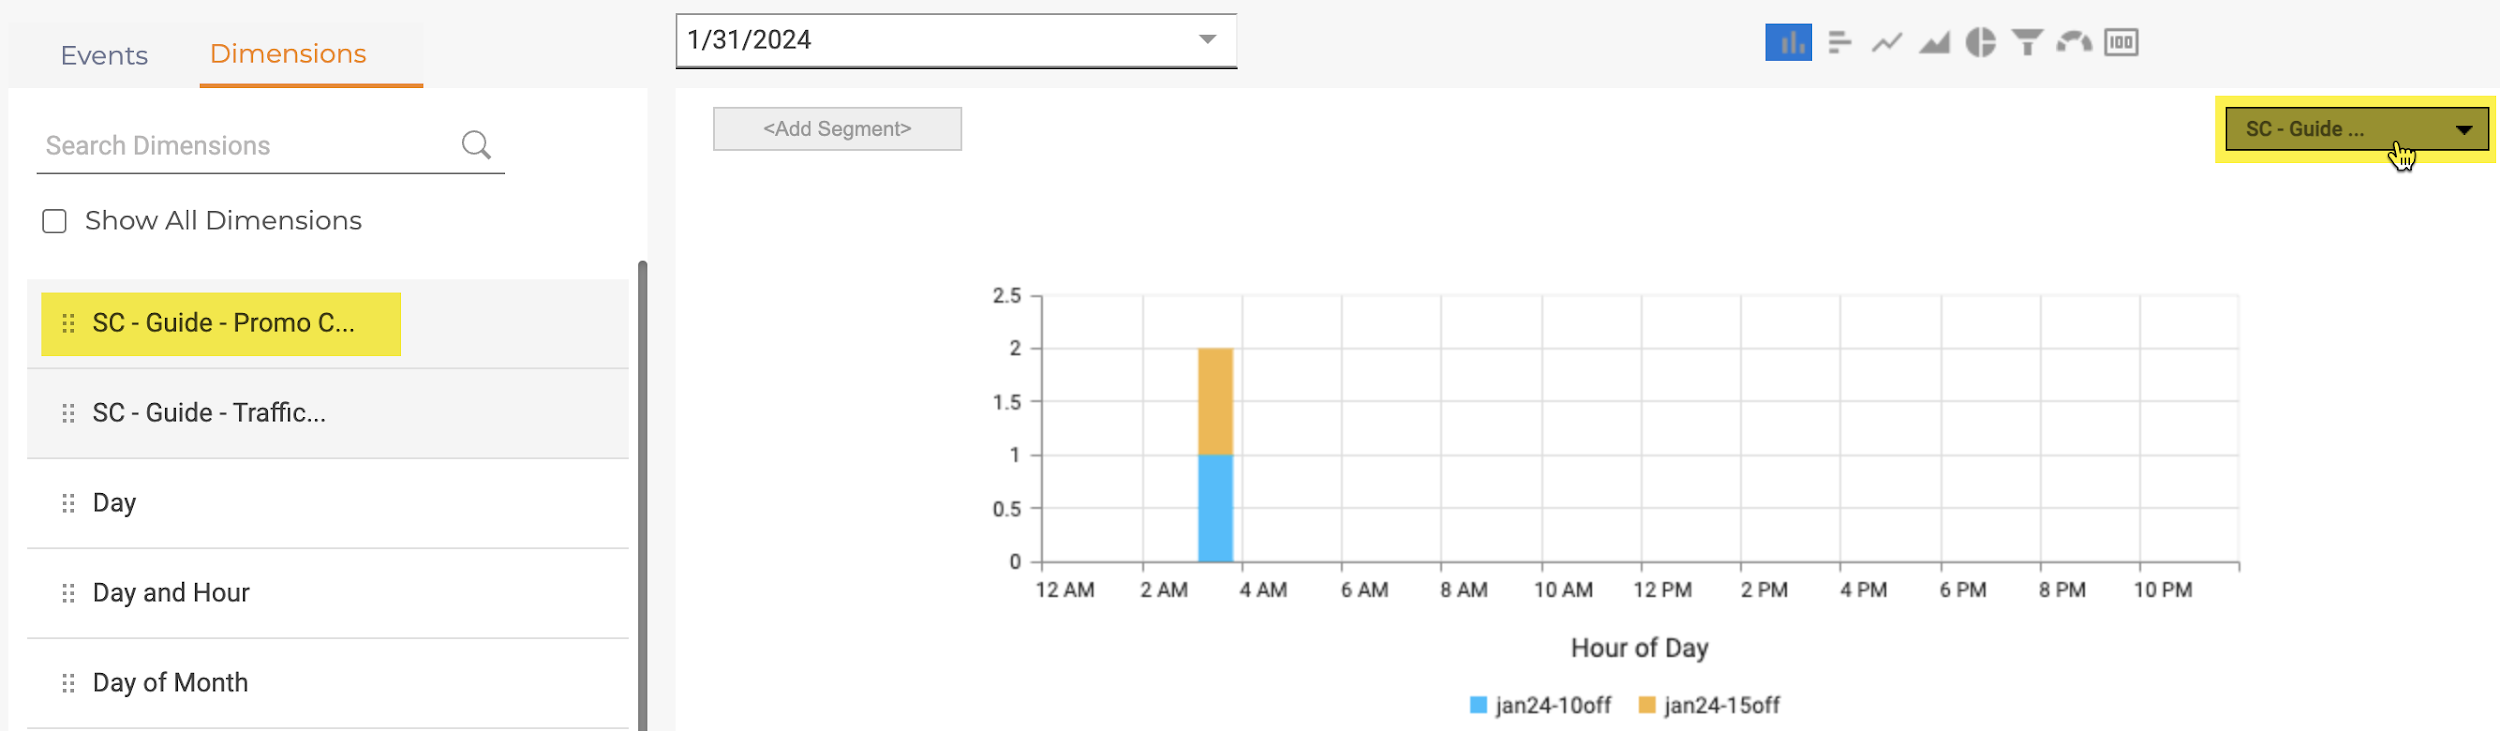The height and width of the screenshot is (731, 2500).
Task: Click the jan24-10off legend label
Action: [x=1553, y=705]
